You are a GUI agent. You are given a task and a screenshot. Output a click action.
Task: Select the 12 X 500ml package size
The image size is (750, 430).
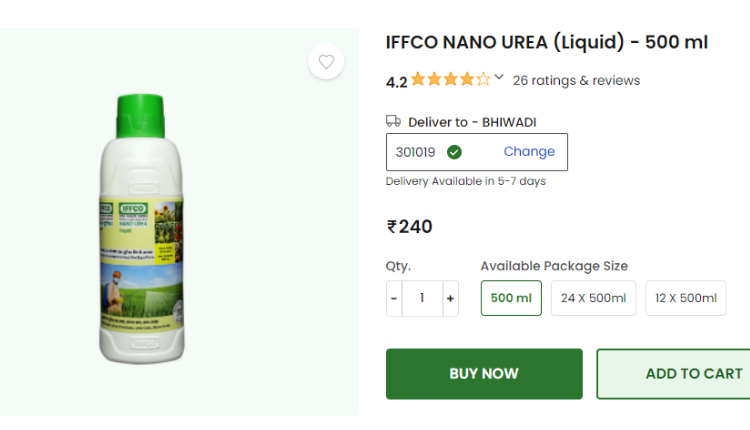click(x=685, y=298)
